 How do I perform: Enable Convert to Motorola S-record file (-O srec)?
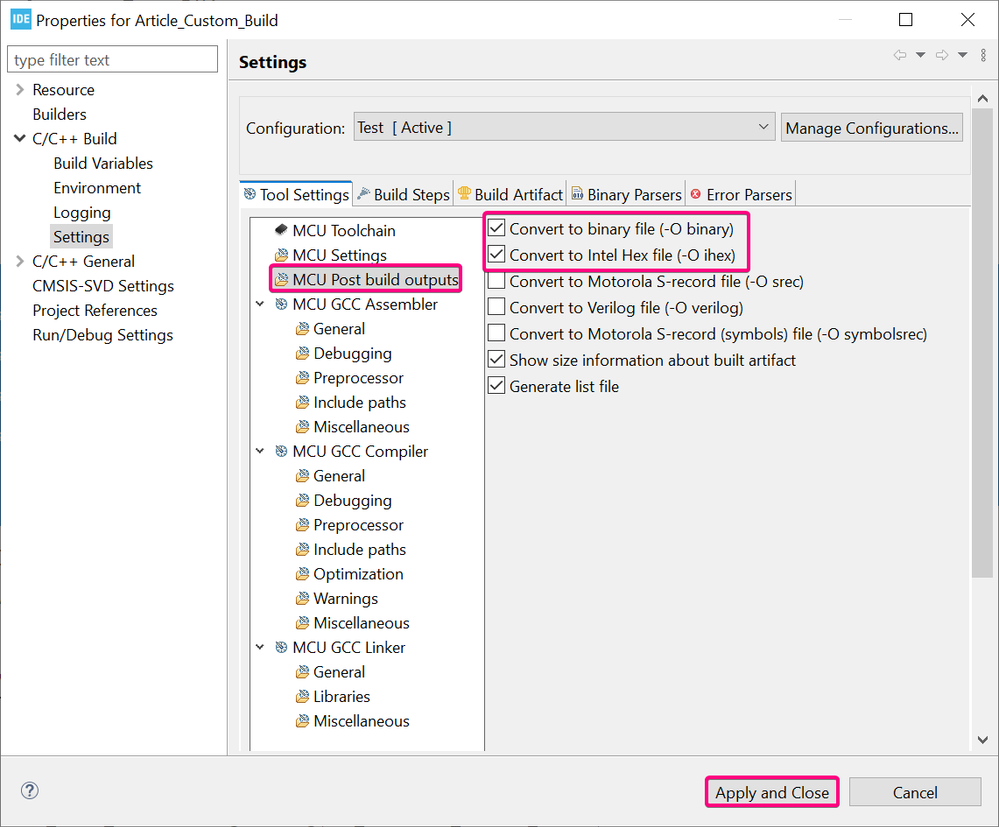coord(497,282)
